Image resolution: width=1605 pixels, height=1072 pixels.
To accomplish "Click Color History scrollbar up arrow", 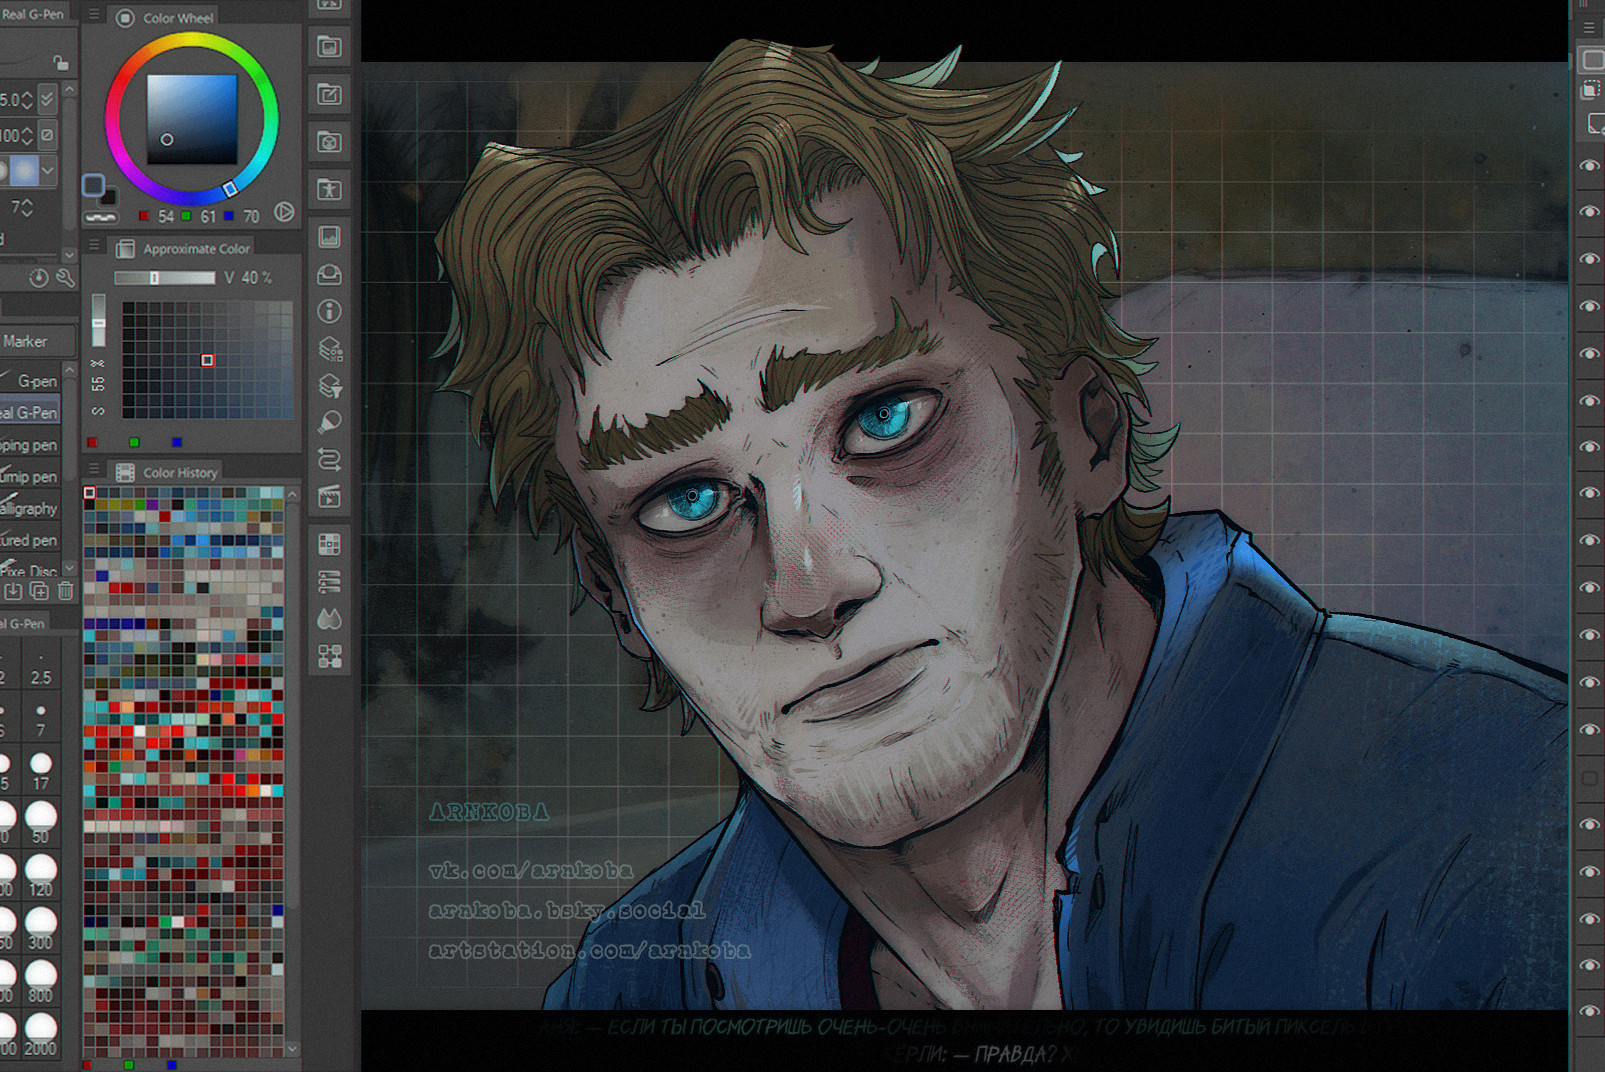I will 292,494.
